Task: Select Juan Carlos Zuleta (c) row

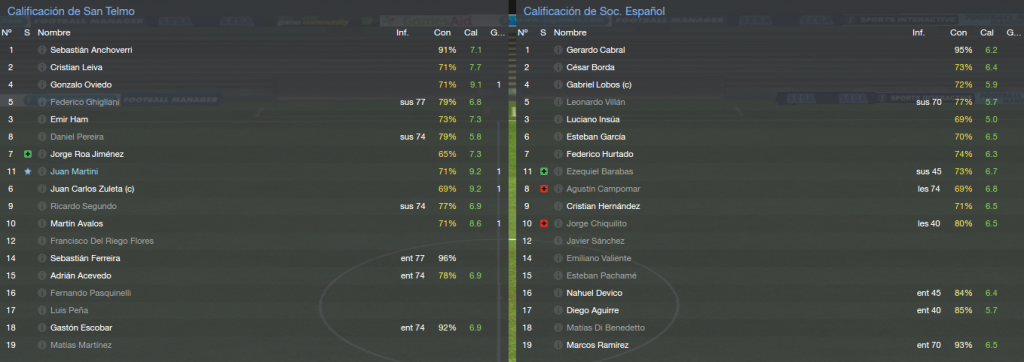Action: coord(253,189)
